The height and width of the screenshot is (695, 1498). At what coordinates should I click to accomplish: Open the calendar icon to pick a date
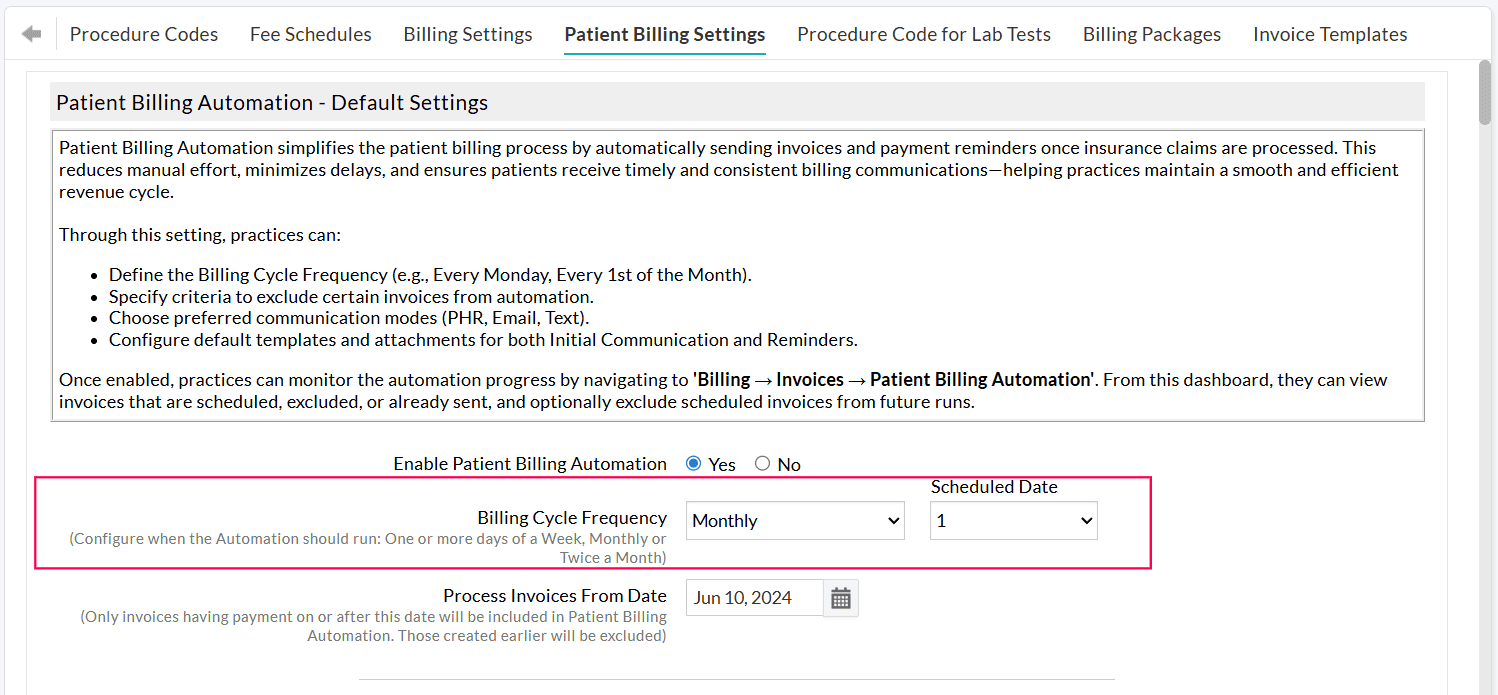click(x=841, y=597)
